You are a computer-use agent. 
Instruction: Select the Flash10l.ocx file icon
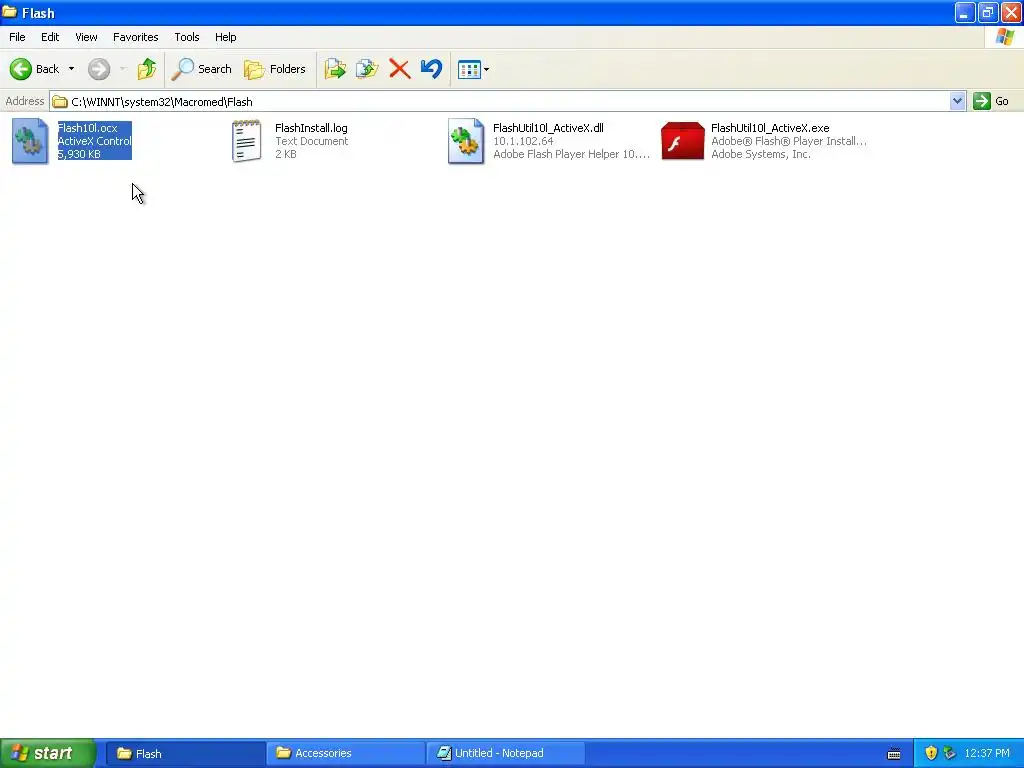[x=30, y=141]
